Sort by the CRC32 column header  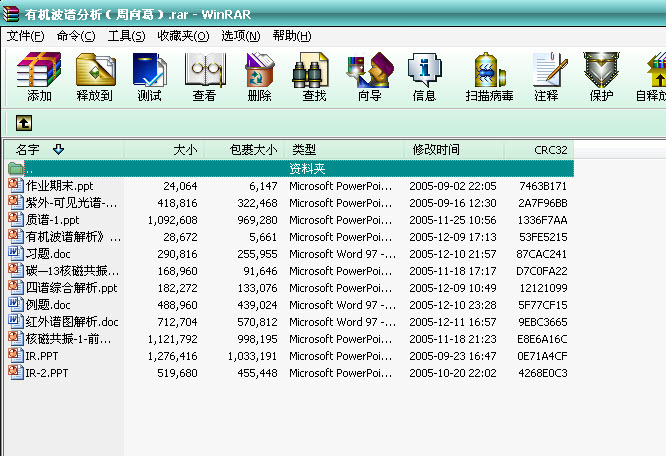coord(539,149)
